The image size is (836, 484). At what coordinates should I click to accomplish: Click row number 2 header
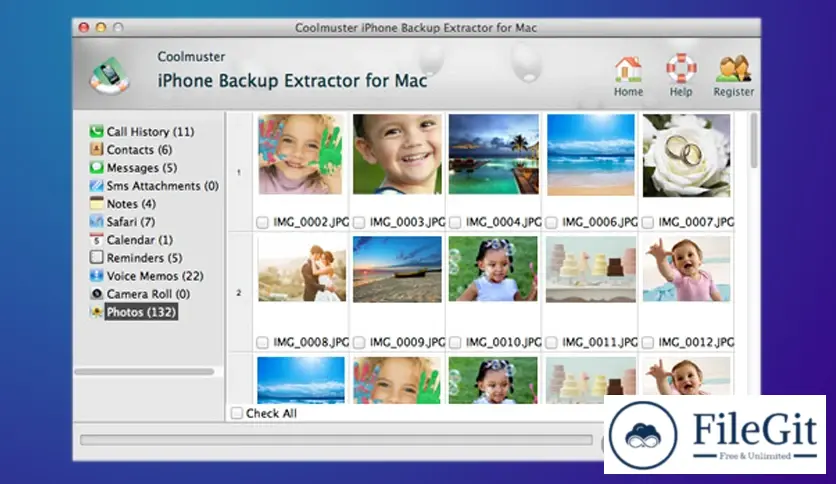coord(239,293)
